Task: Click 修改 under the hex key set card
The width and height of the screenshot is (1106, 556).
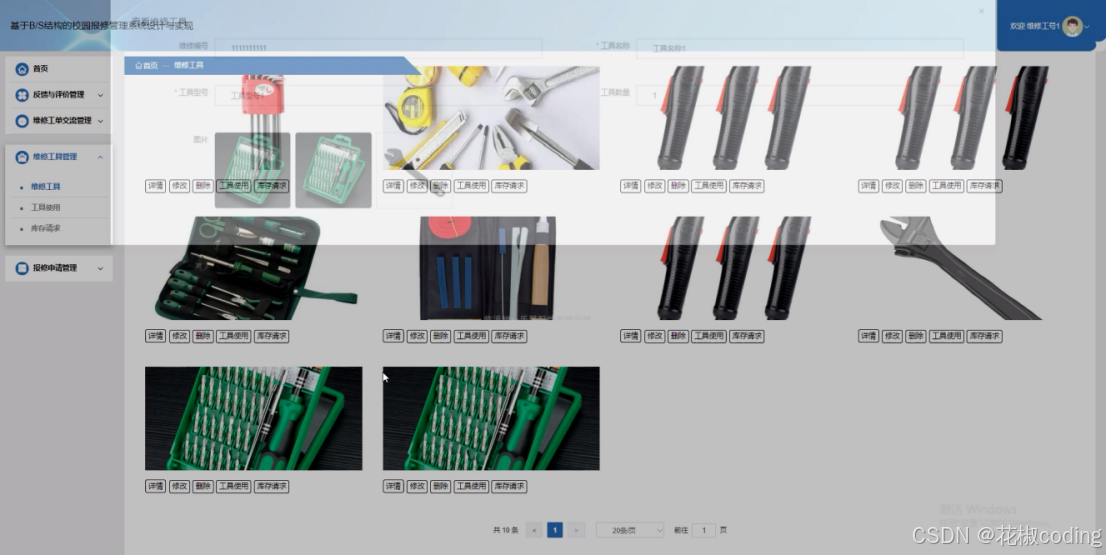Action: 179,186
